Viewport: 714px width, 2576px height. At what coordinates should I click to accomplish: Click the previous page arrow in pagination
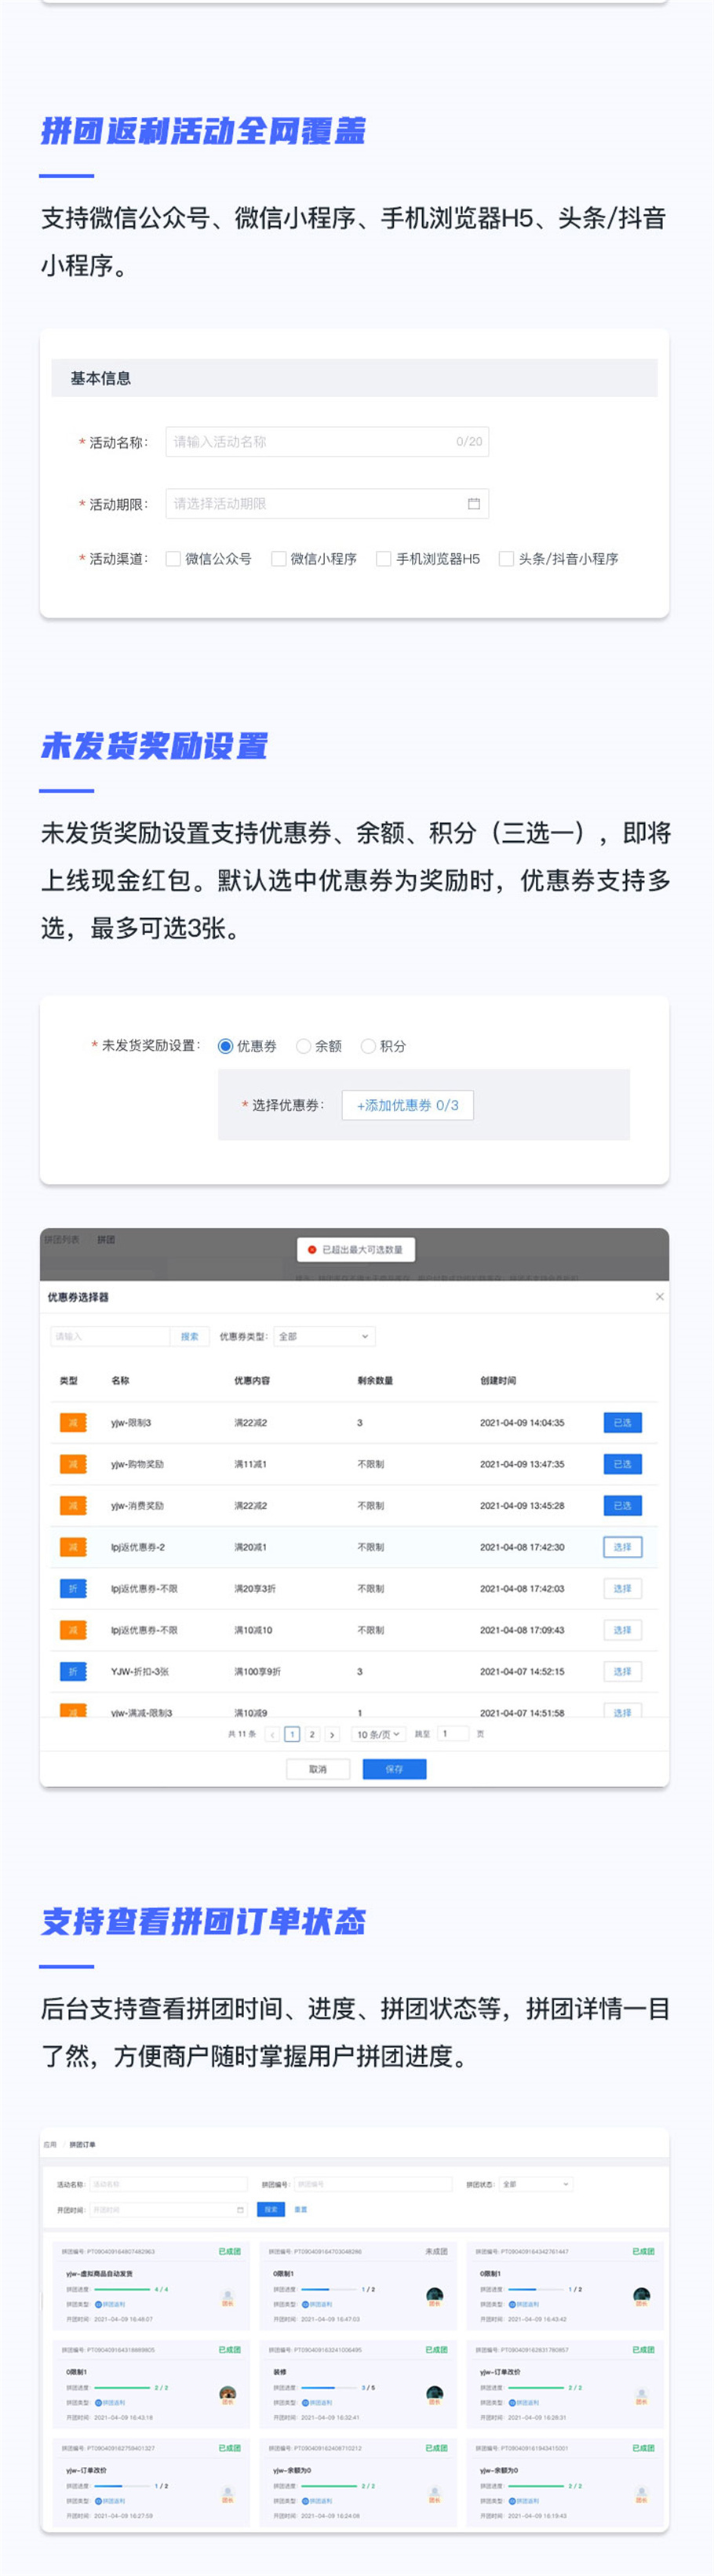272,1735
